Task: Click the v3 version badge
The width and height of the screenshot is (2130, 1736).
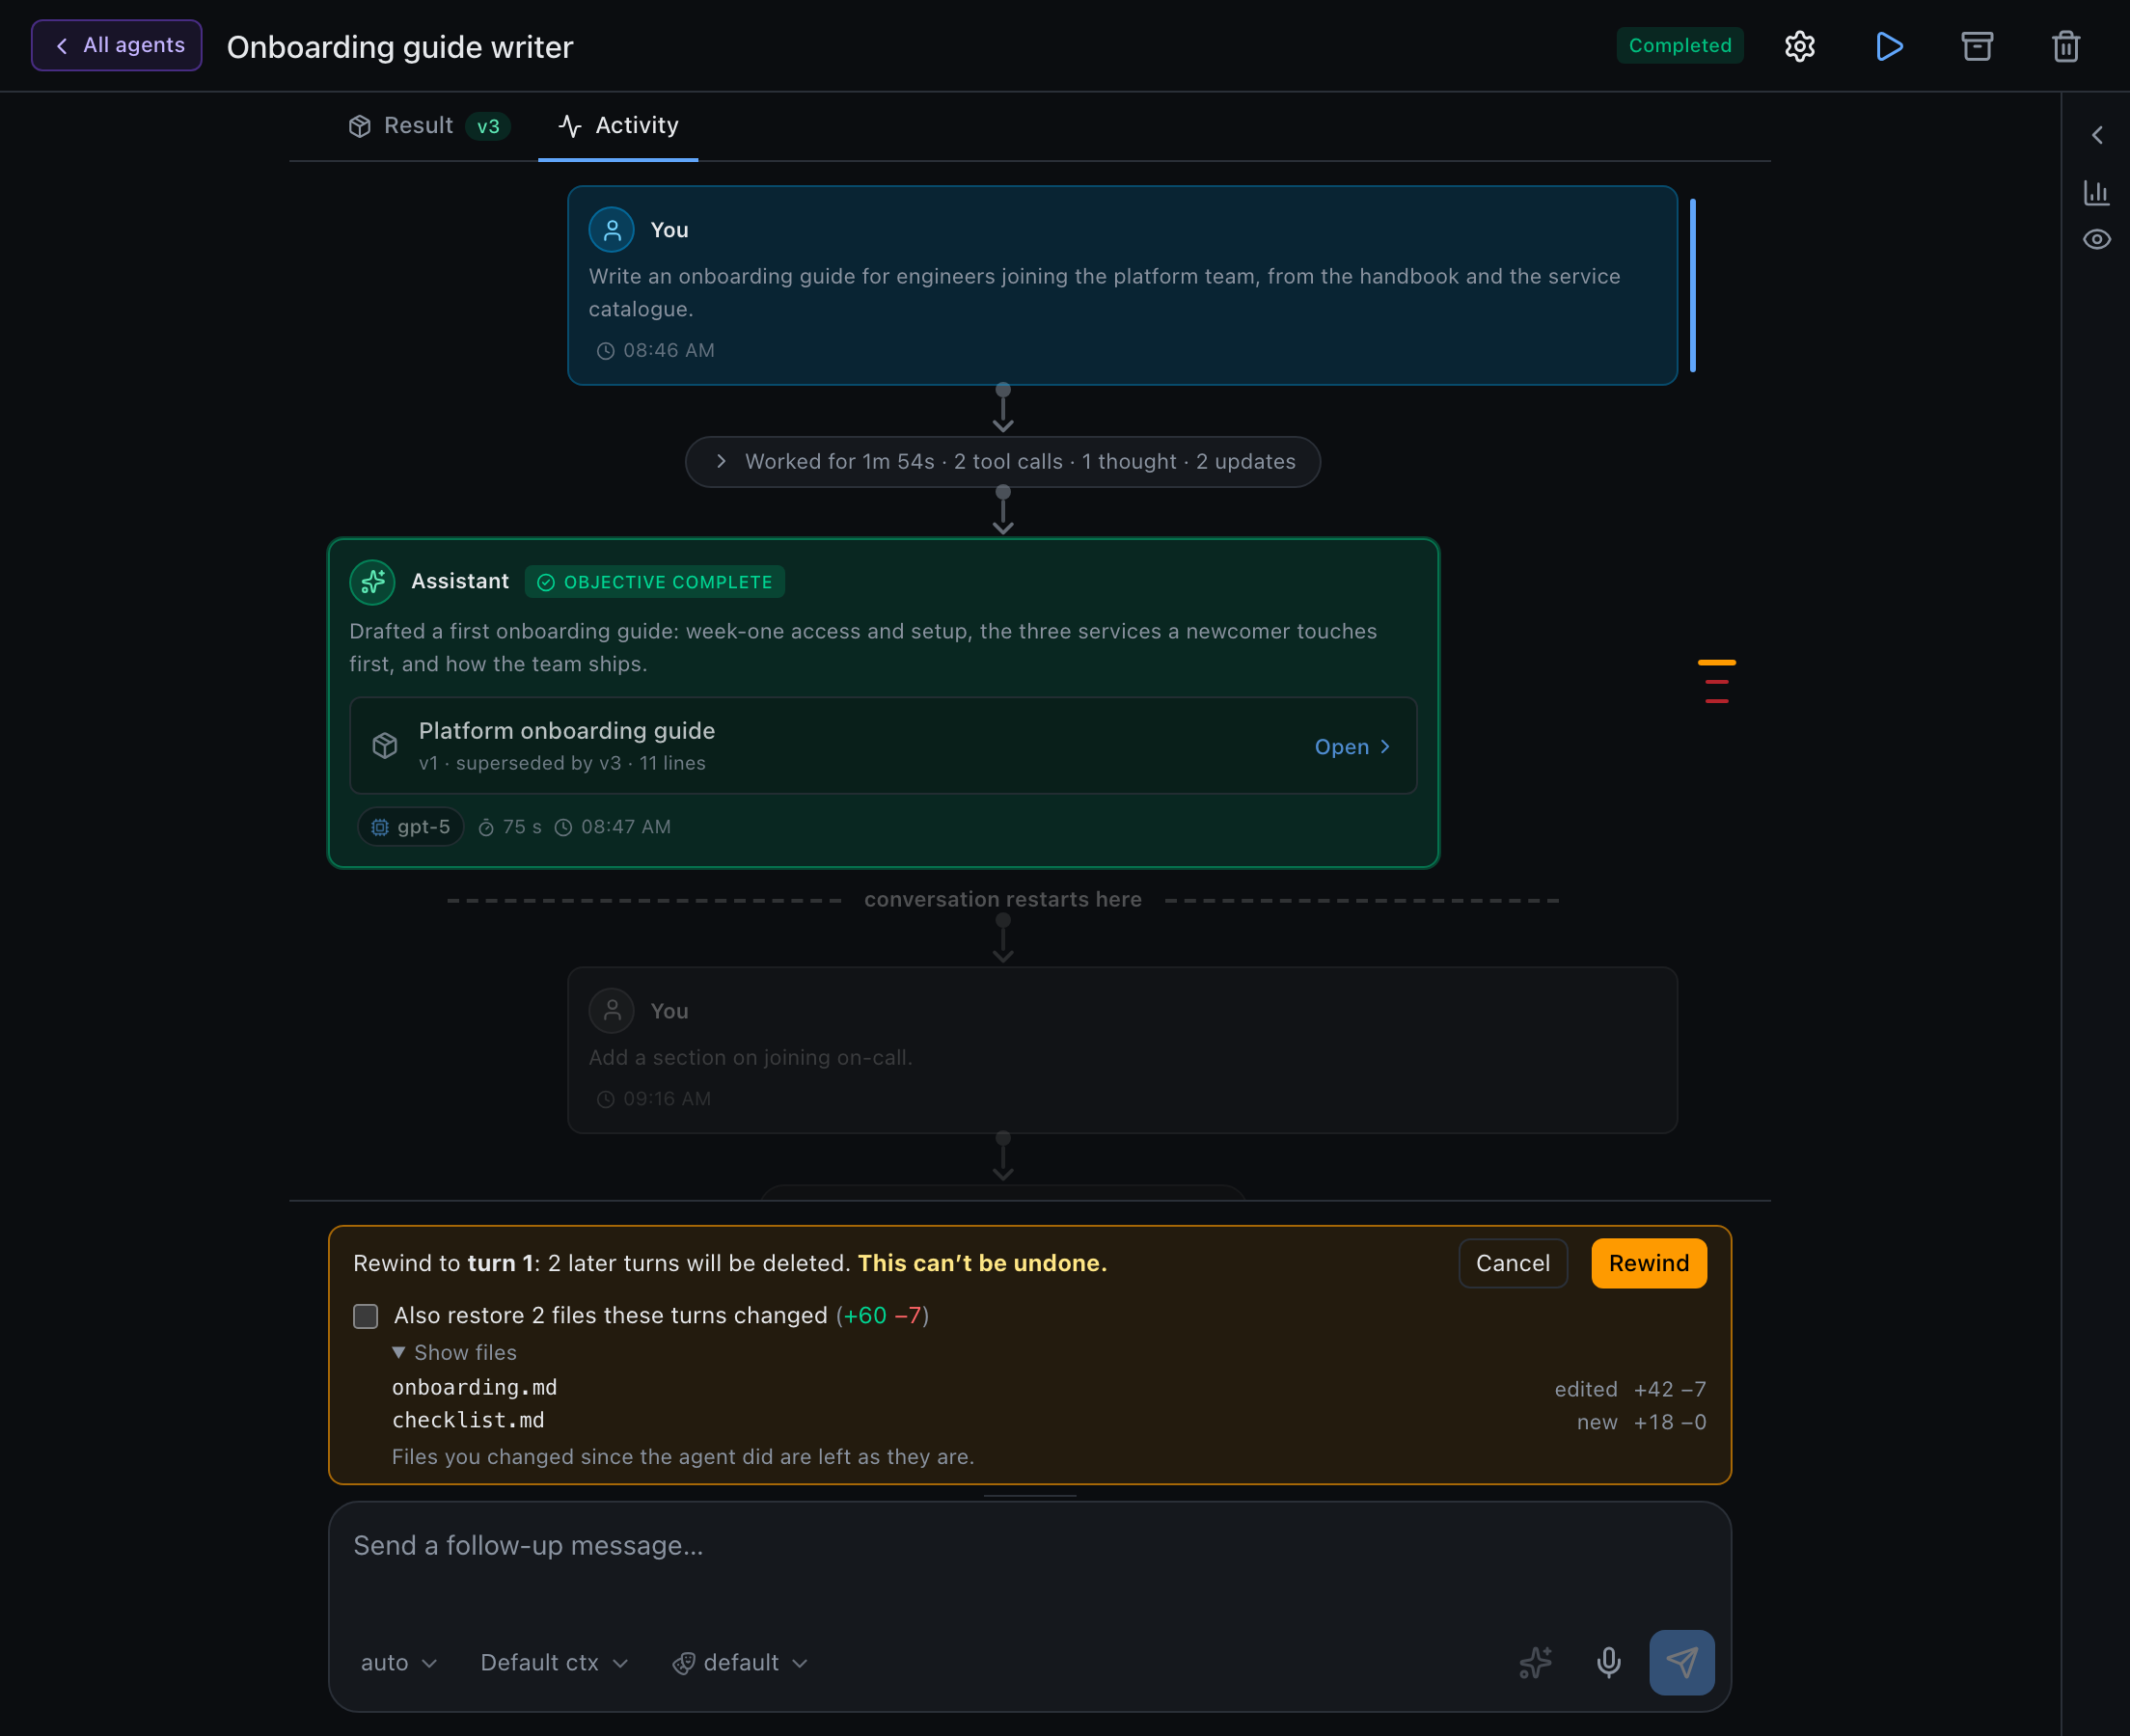Action: 488,127
